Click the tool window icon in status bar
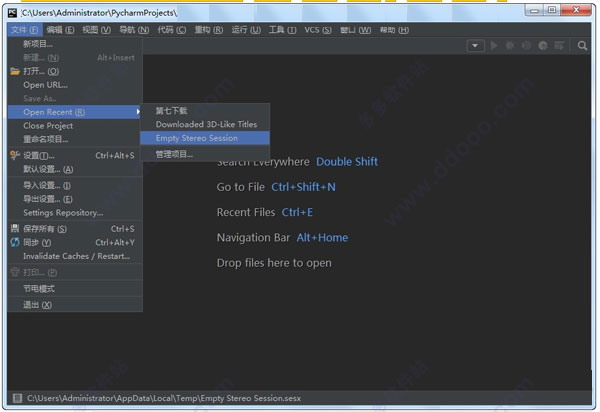600x412 pixels. tap(17, 398)
